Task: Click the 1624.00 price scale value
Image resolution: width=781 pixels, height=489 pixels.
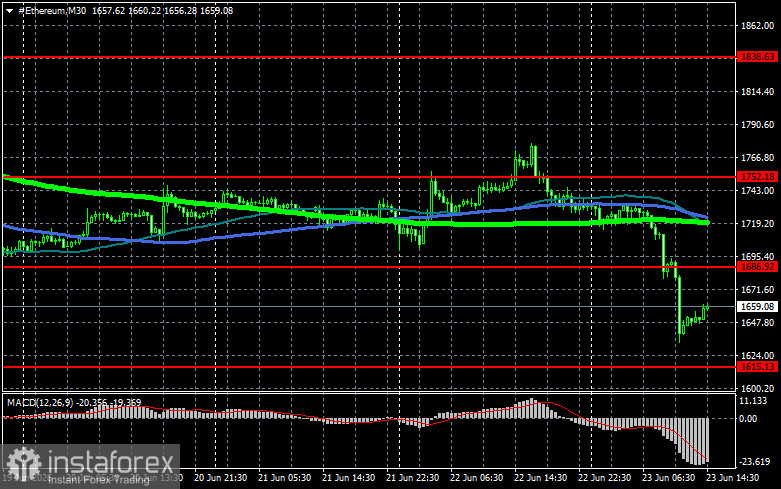Action: point(758,356)
